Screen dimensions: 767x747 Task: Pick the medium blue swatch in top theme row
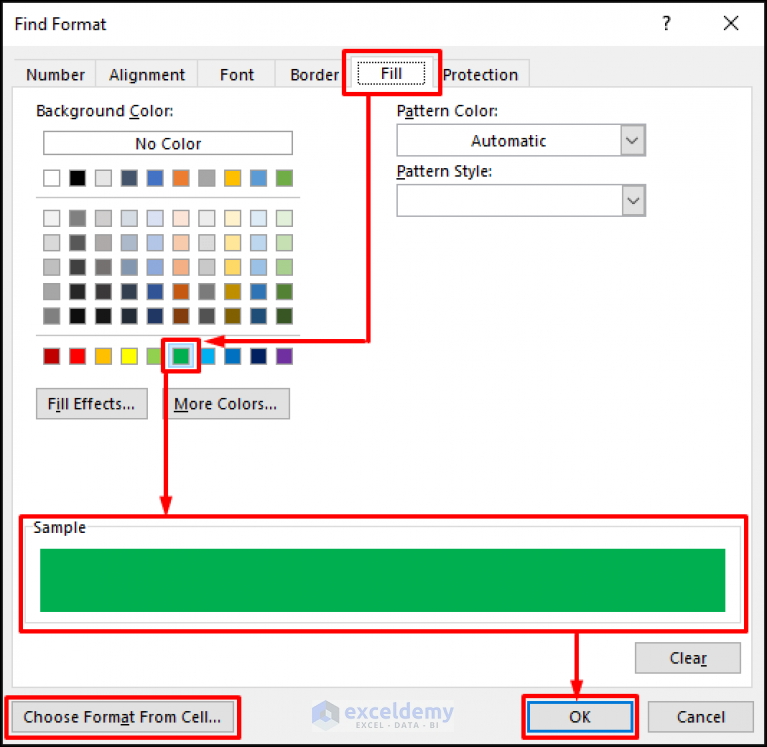pyautogui.click(x=155, y=178)
